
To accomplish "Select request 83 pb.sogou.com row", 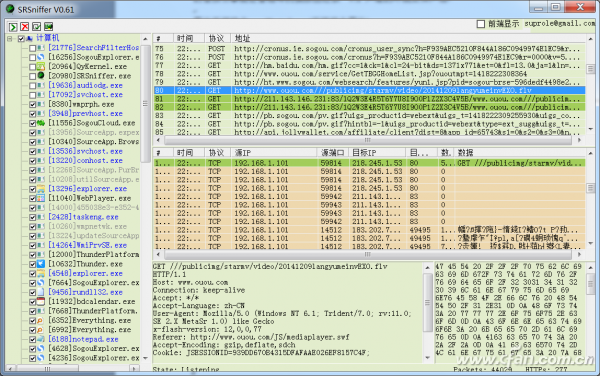I will (369, 116).
